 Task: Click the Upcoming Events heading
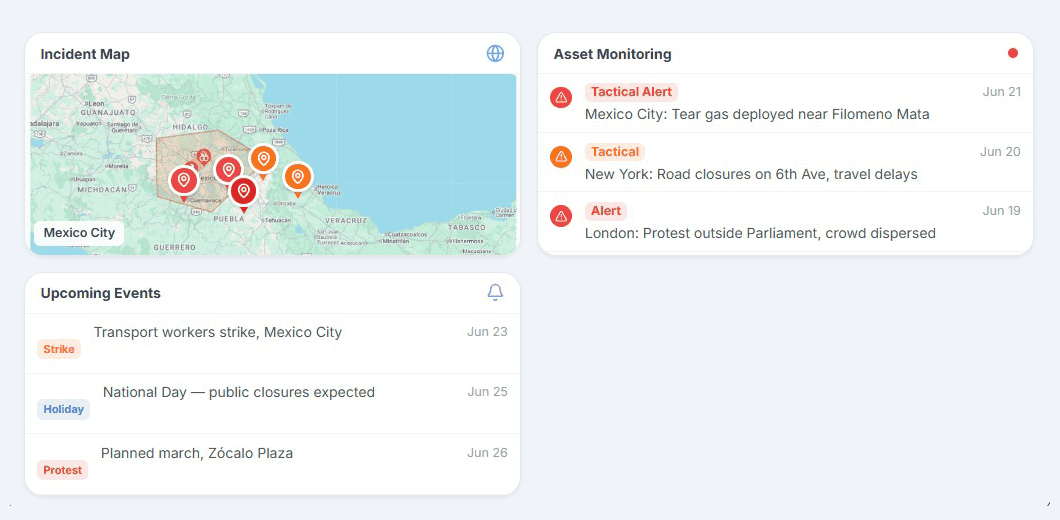pyautogui.click(x=101, y=293)
